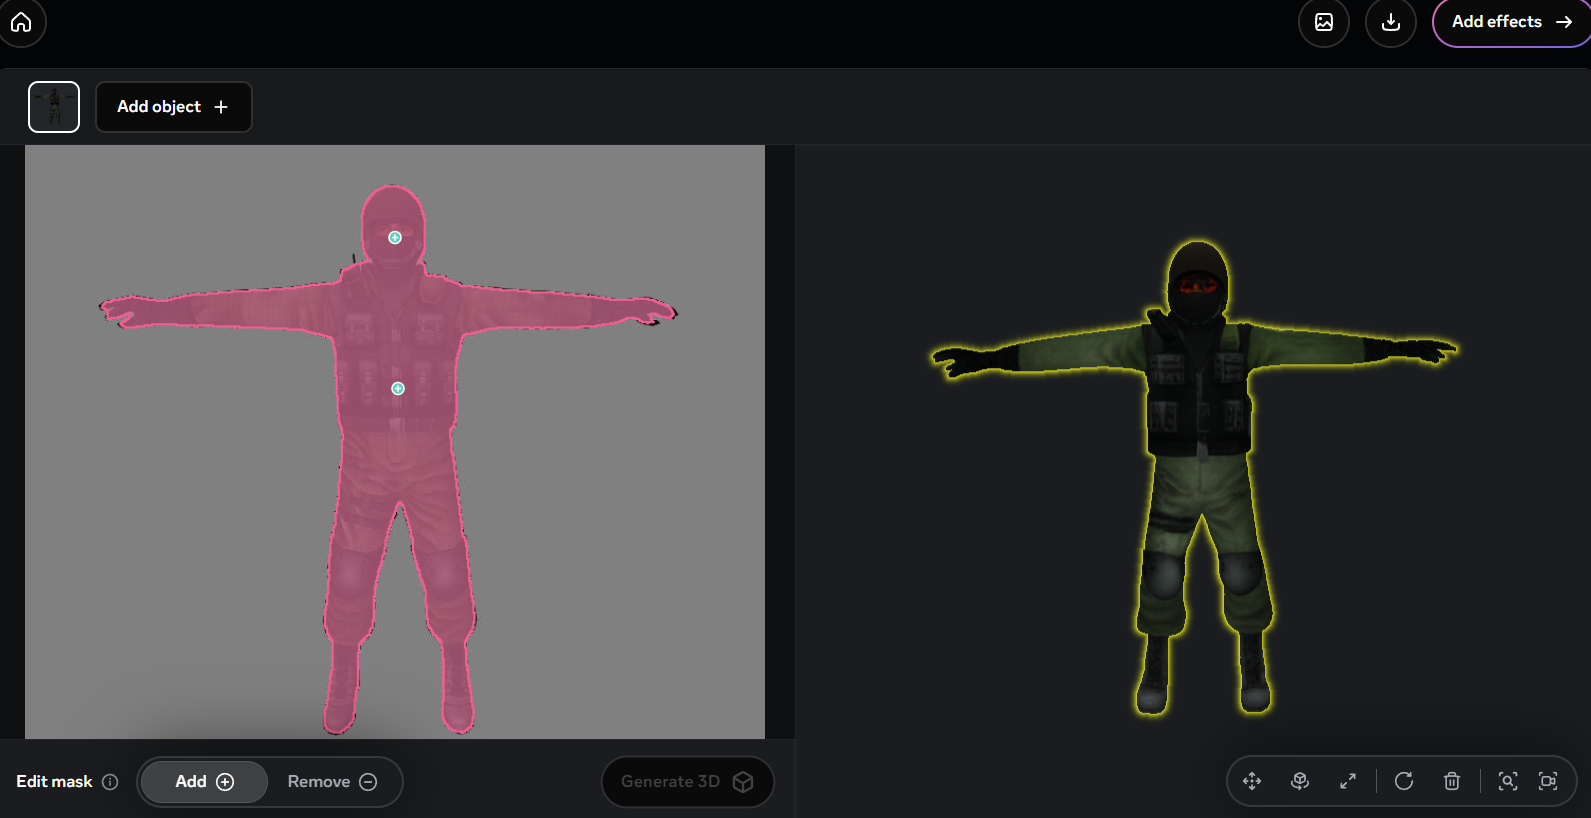
Task: Switch mask mode to Add
Action: pos(204,782)
